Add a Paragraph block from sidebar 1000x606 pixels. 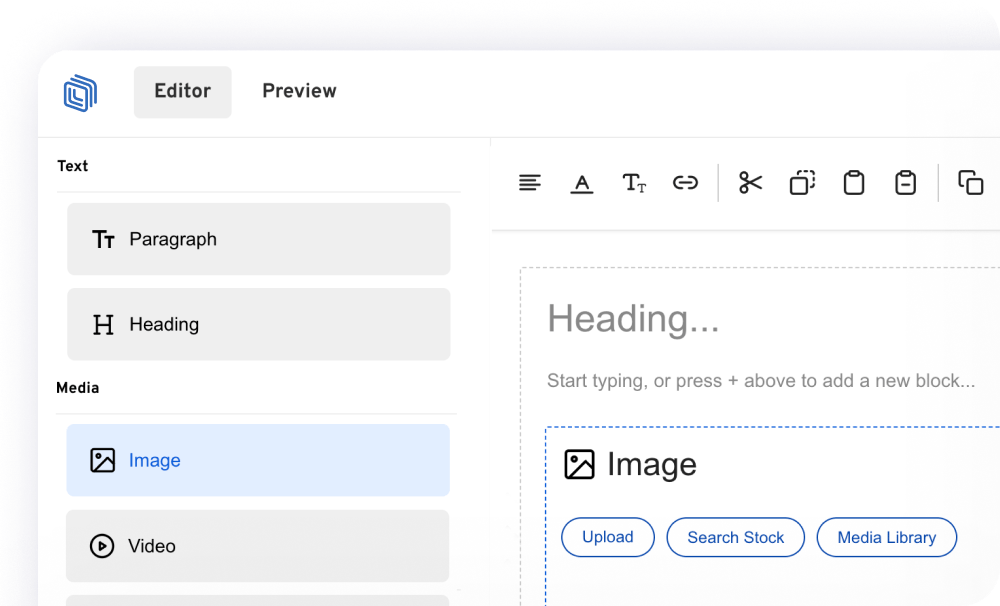[x=258, y=239]
